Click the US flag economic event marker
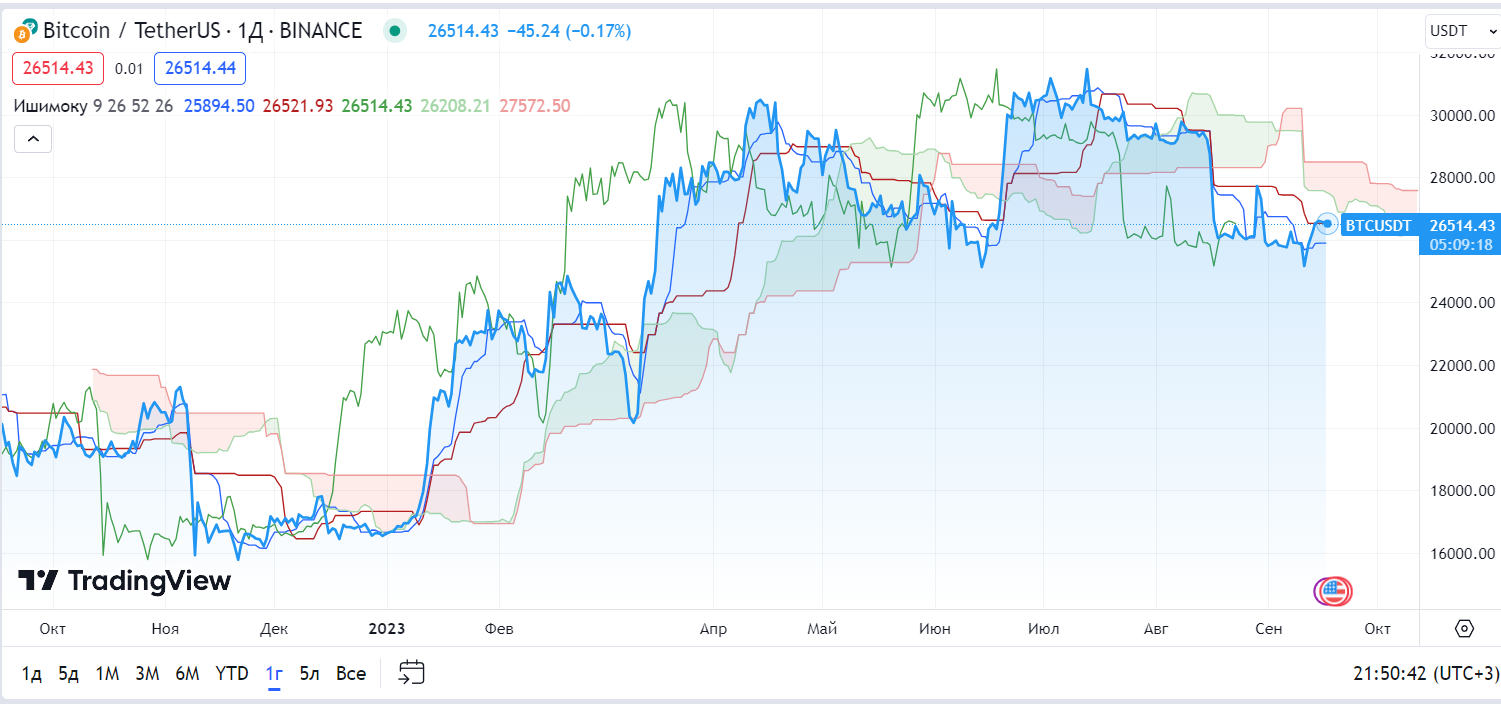 [1333, 591]
